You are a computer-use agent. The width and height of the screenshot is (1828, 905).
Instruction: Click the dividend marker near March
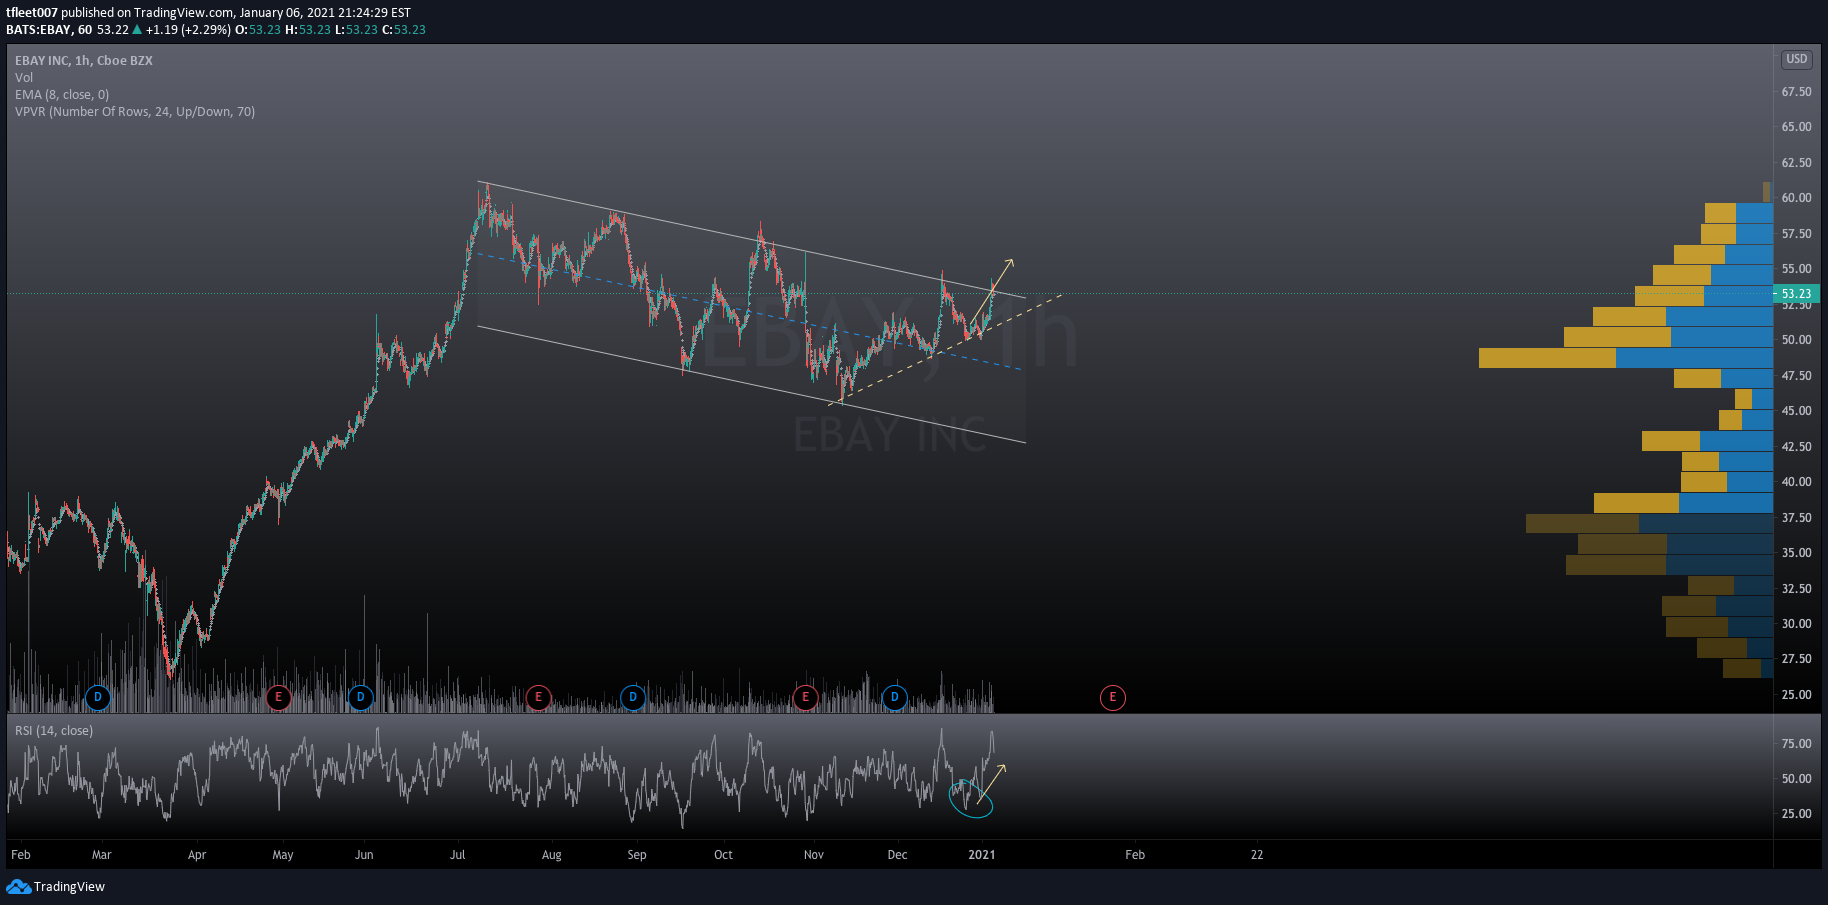pos(98,697)
